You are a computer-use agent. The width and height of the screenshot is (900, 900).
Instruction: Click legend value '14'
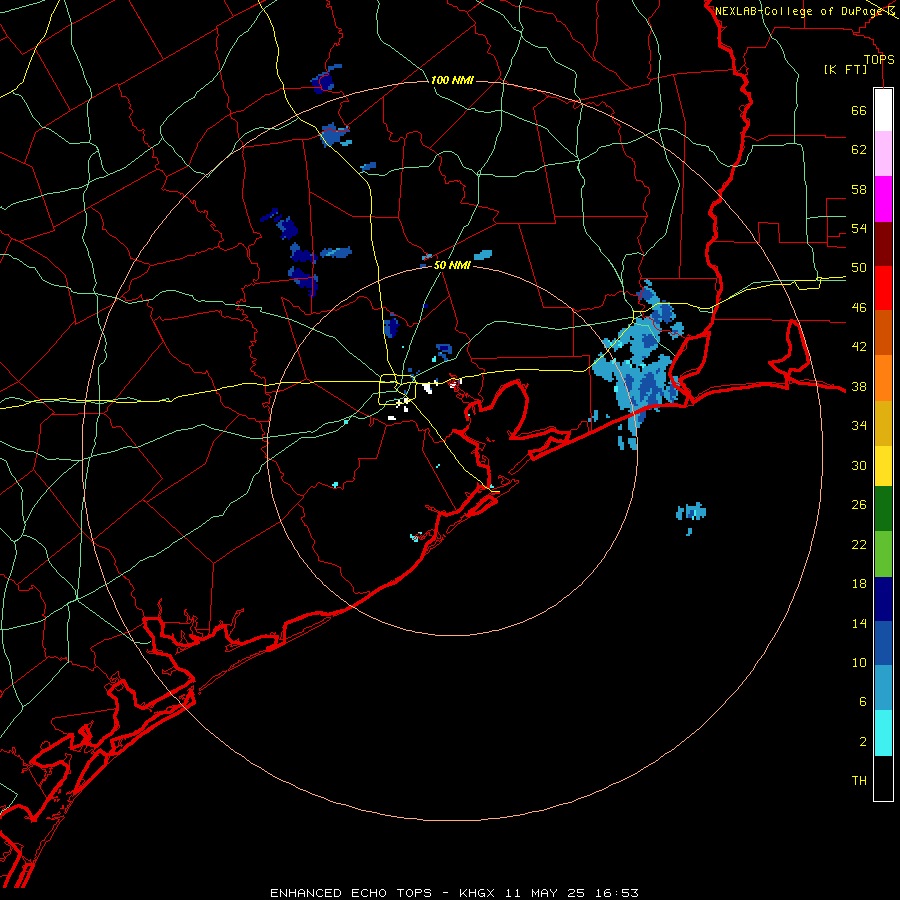[859, 623]
